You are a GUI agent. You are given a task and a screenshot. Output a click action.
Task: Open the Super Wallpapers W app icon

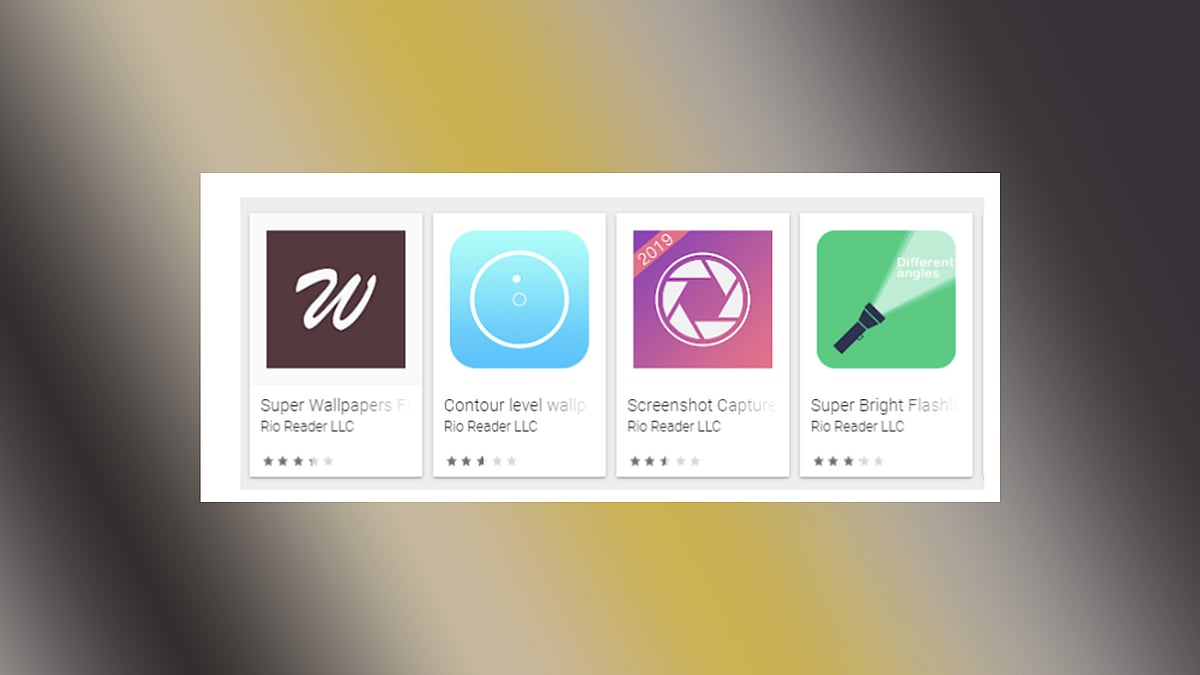tap(336, 299)
